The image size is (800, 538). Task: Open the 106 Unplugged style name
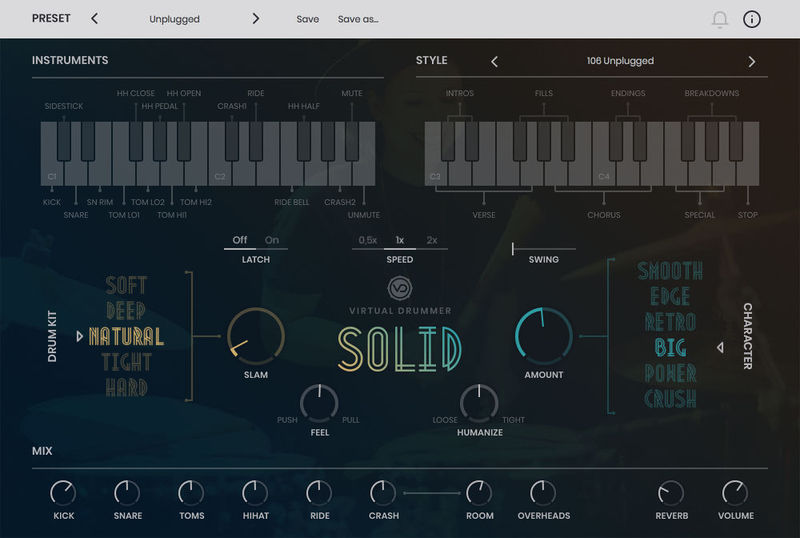coord(620,61)
